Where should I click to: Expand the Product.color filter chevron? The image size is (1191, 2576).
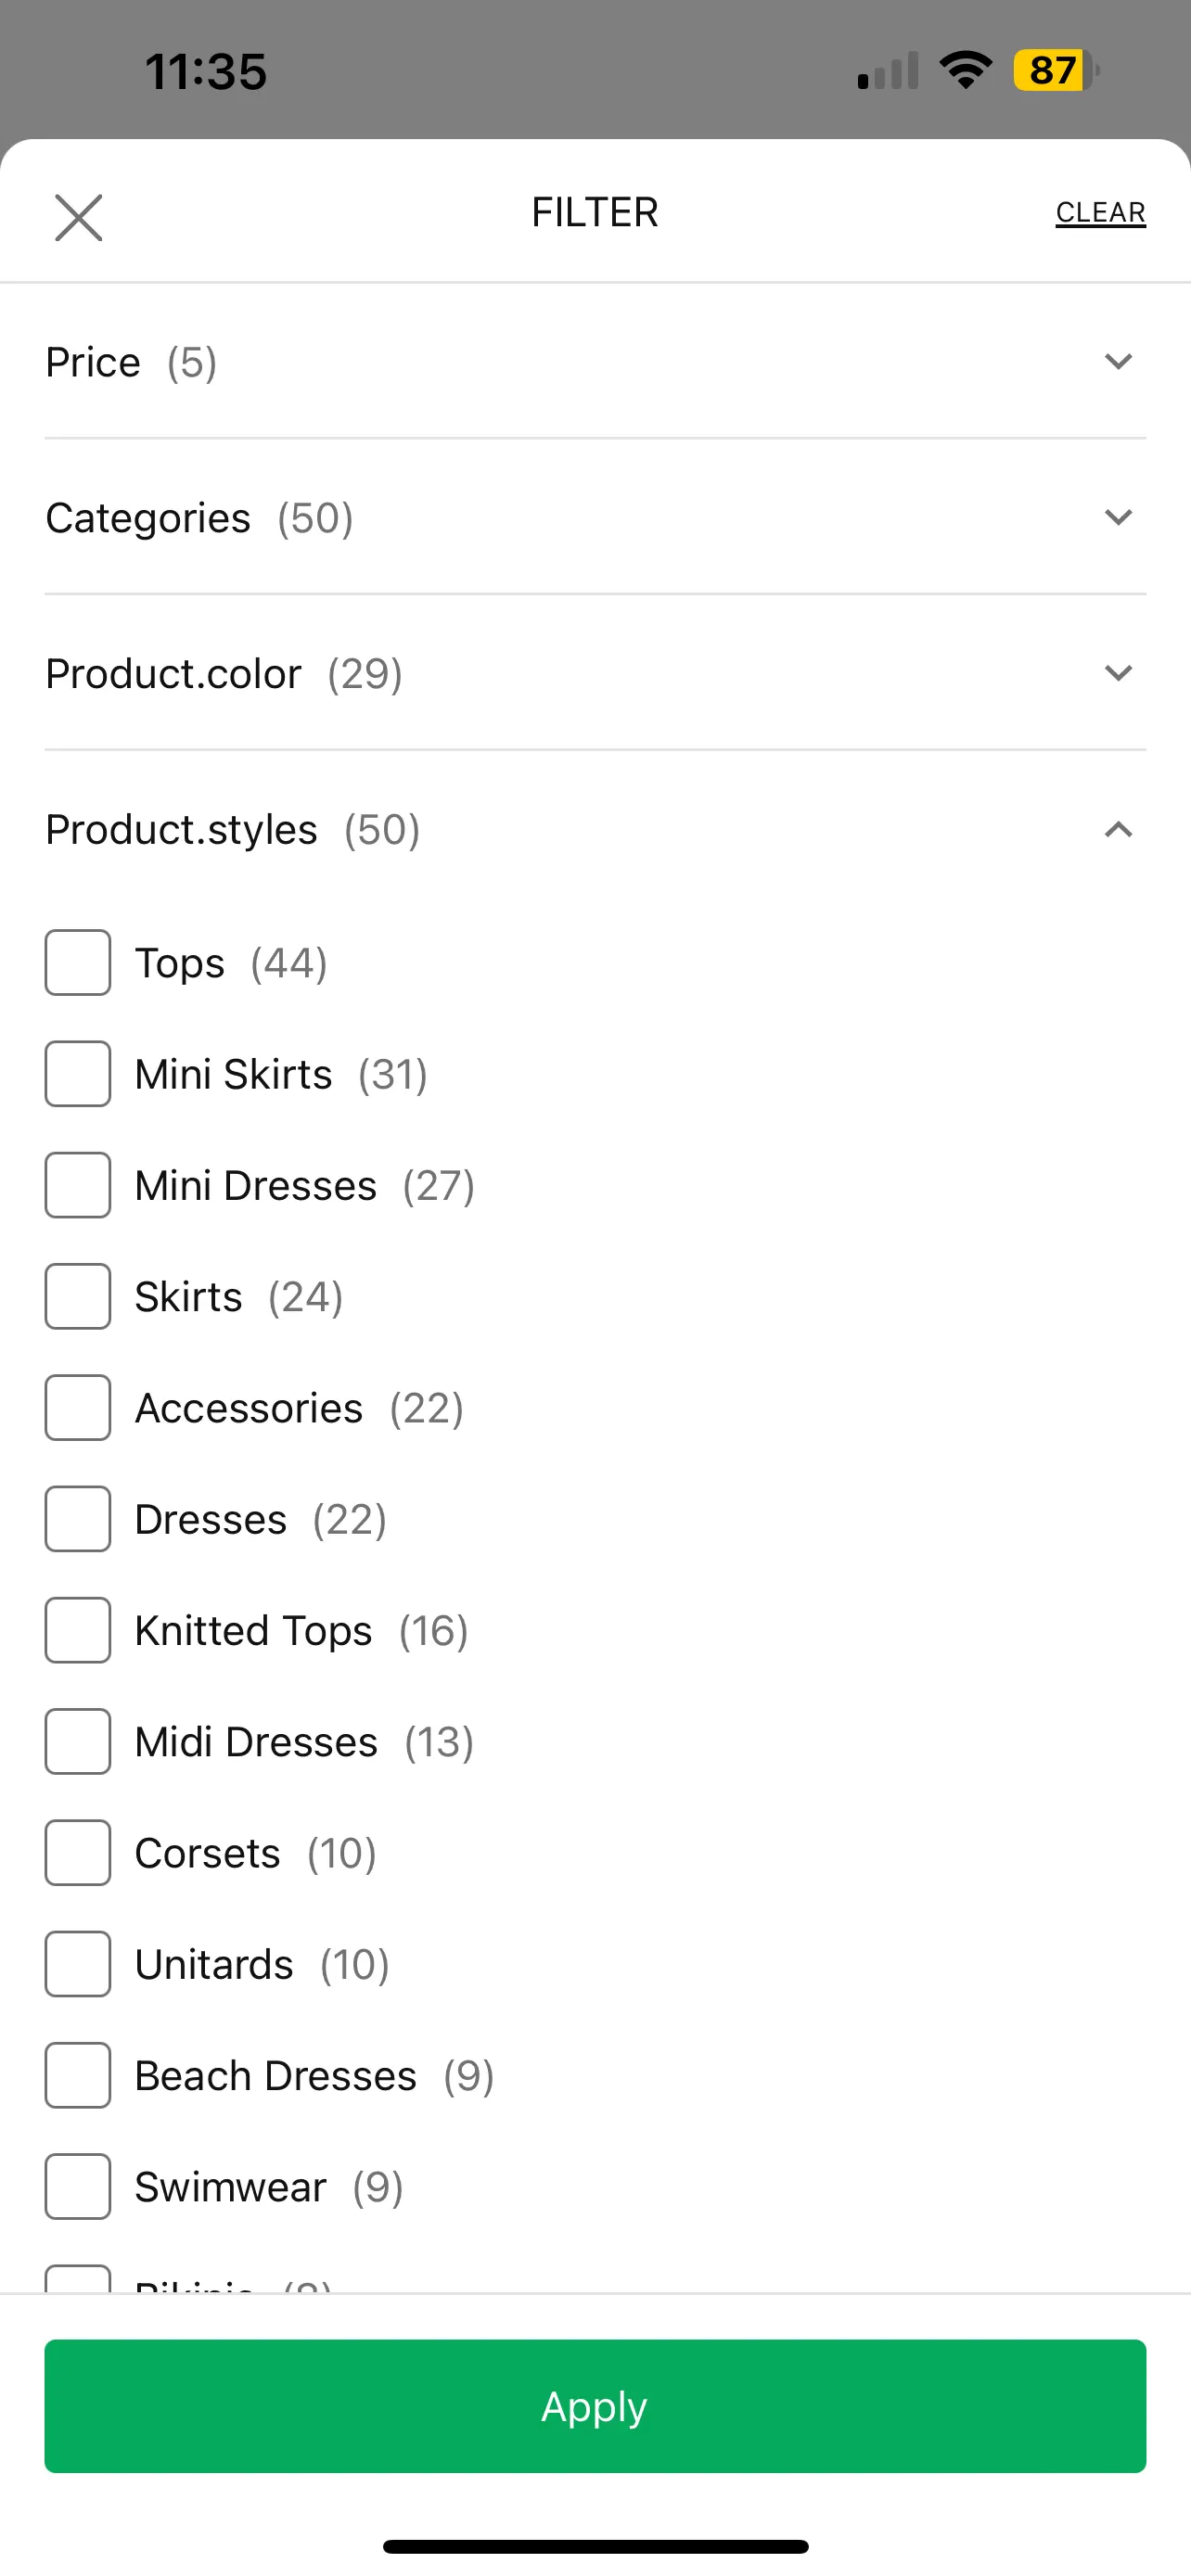pyautogui.click(x=1118, y=673)
